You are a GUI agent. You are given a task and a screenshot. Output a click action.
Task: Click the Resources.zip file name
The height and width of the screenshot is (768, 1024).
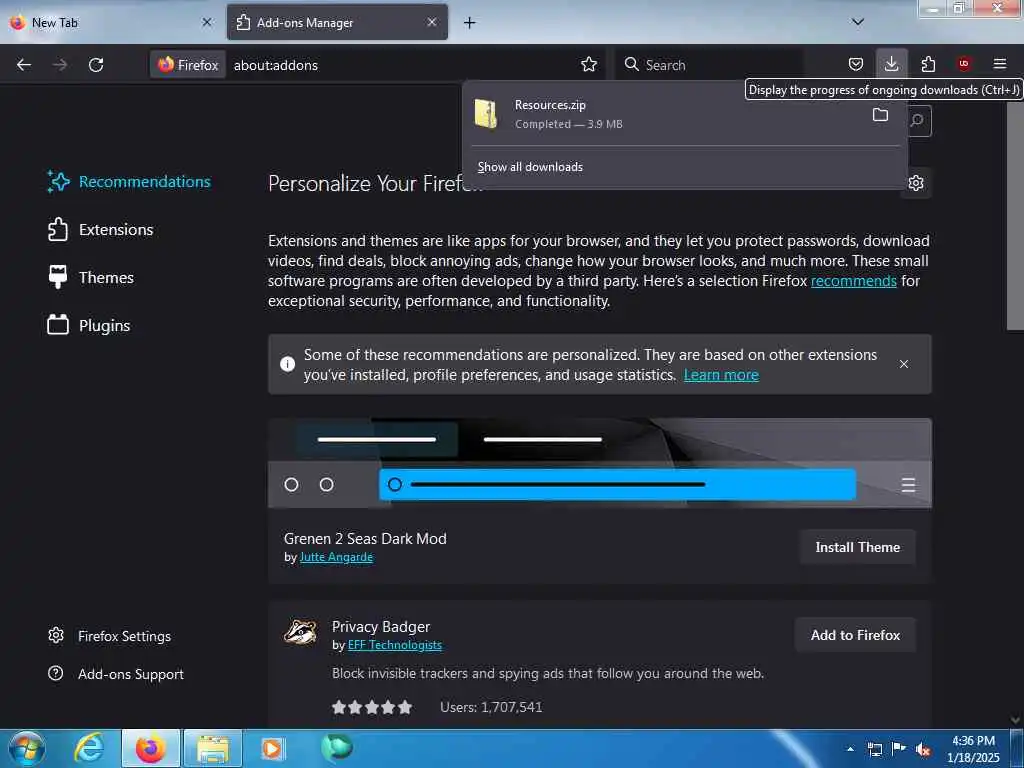click(x=550, y=104)
